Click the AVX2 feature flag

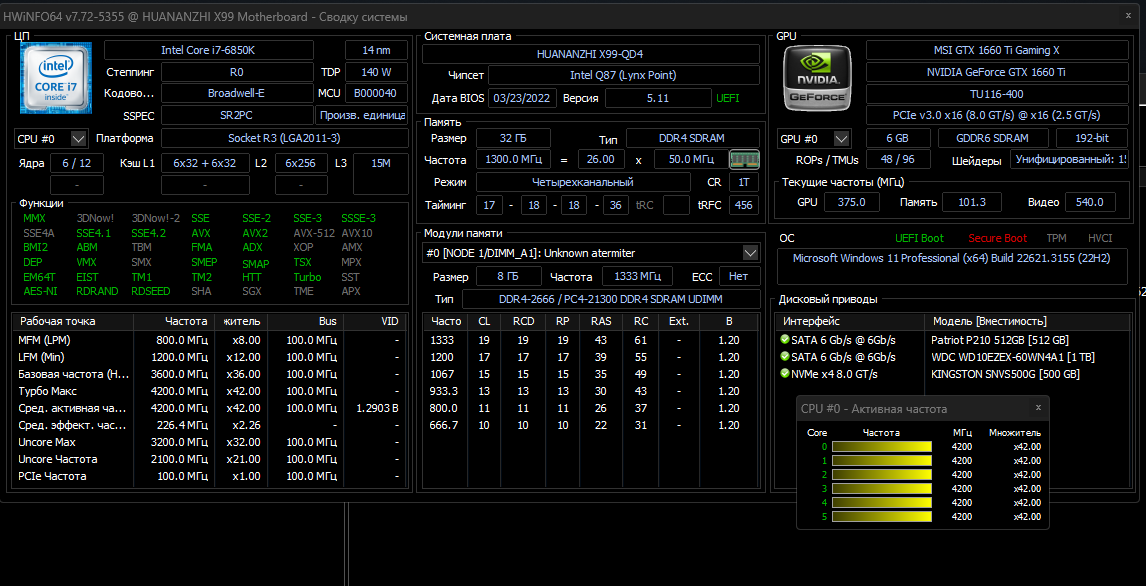(255, 233)
